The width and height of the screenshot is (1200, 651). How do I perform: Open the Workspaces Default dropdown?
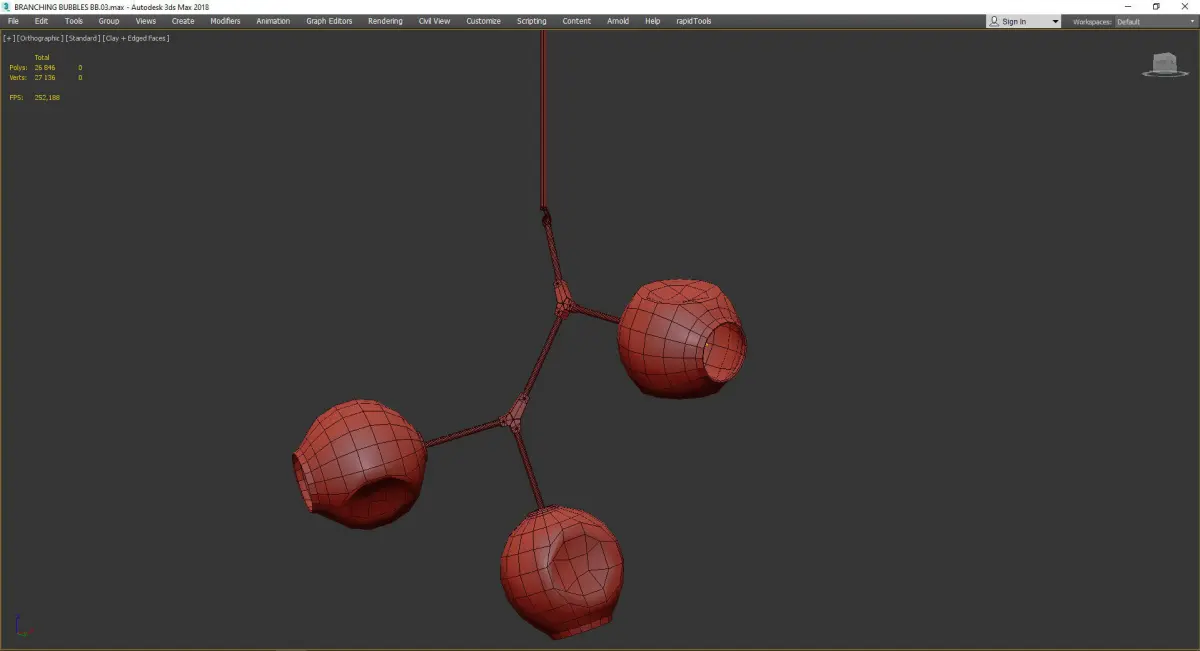click(x=1155, y=21)
